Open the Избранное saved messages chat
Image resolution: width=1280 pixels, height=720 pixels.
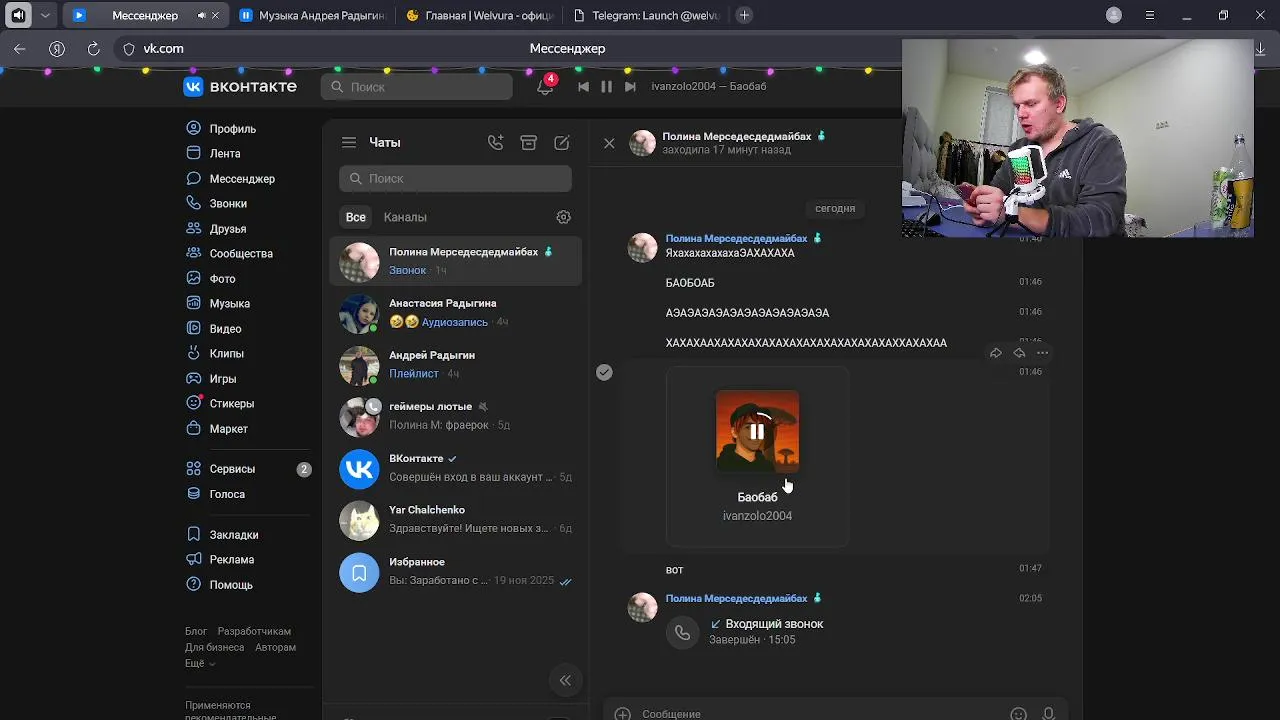(455, 572)
